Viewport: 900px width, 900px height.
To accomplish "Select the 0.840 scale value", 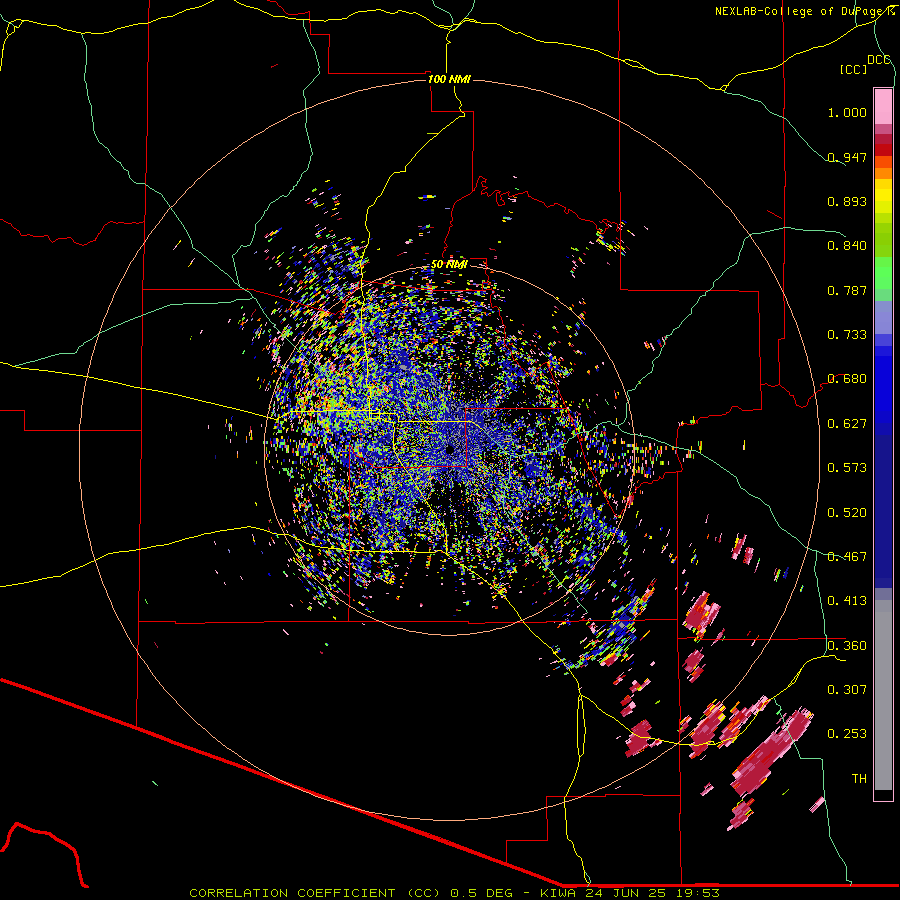I will pyautogui.click(x=847, y=245).
